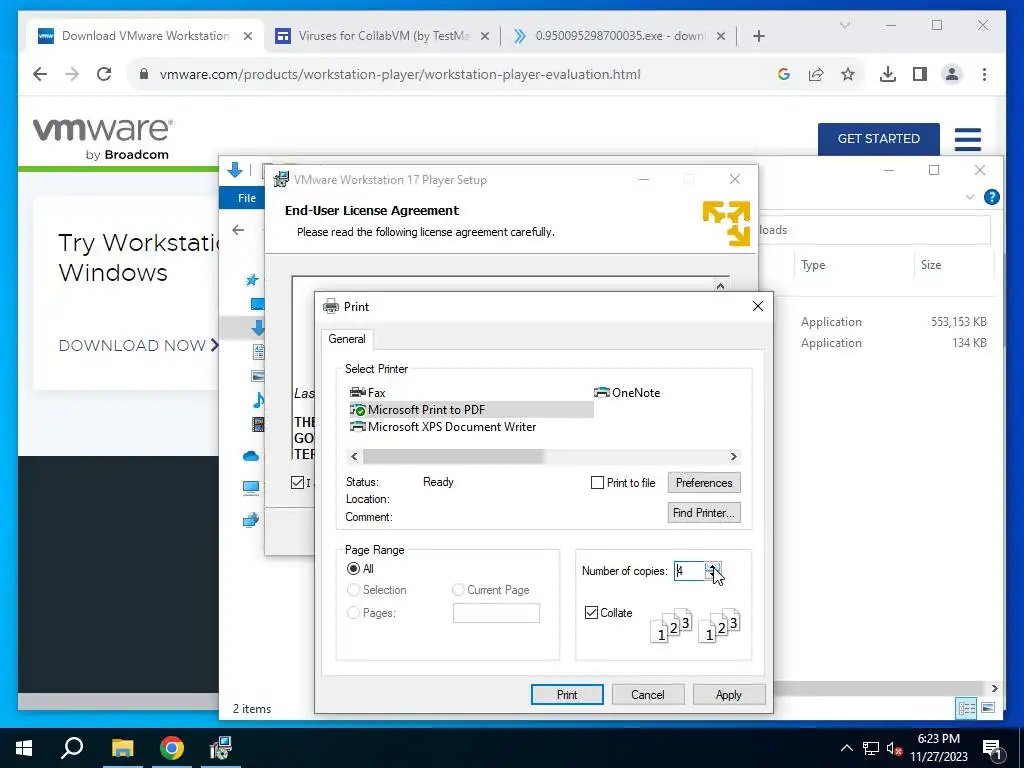Share this page icon in Chrome
Viewport: 1024px width, 768px height.
(816, 74)
